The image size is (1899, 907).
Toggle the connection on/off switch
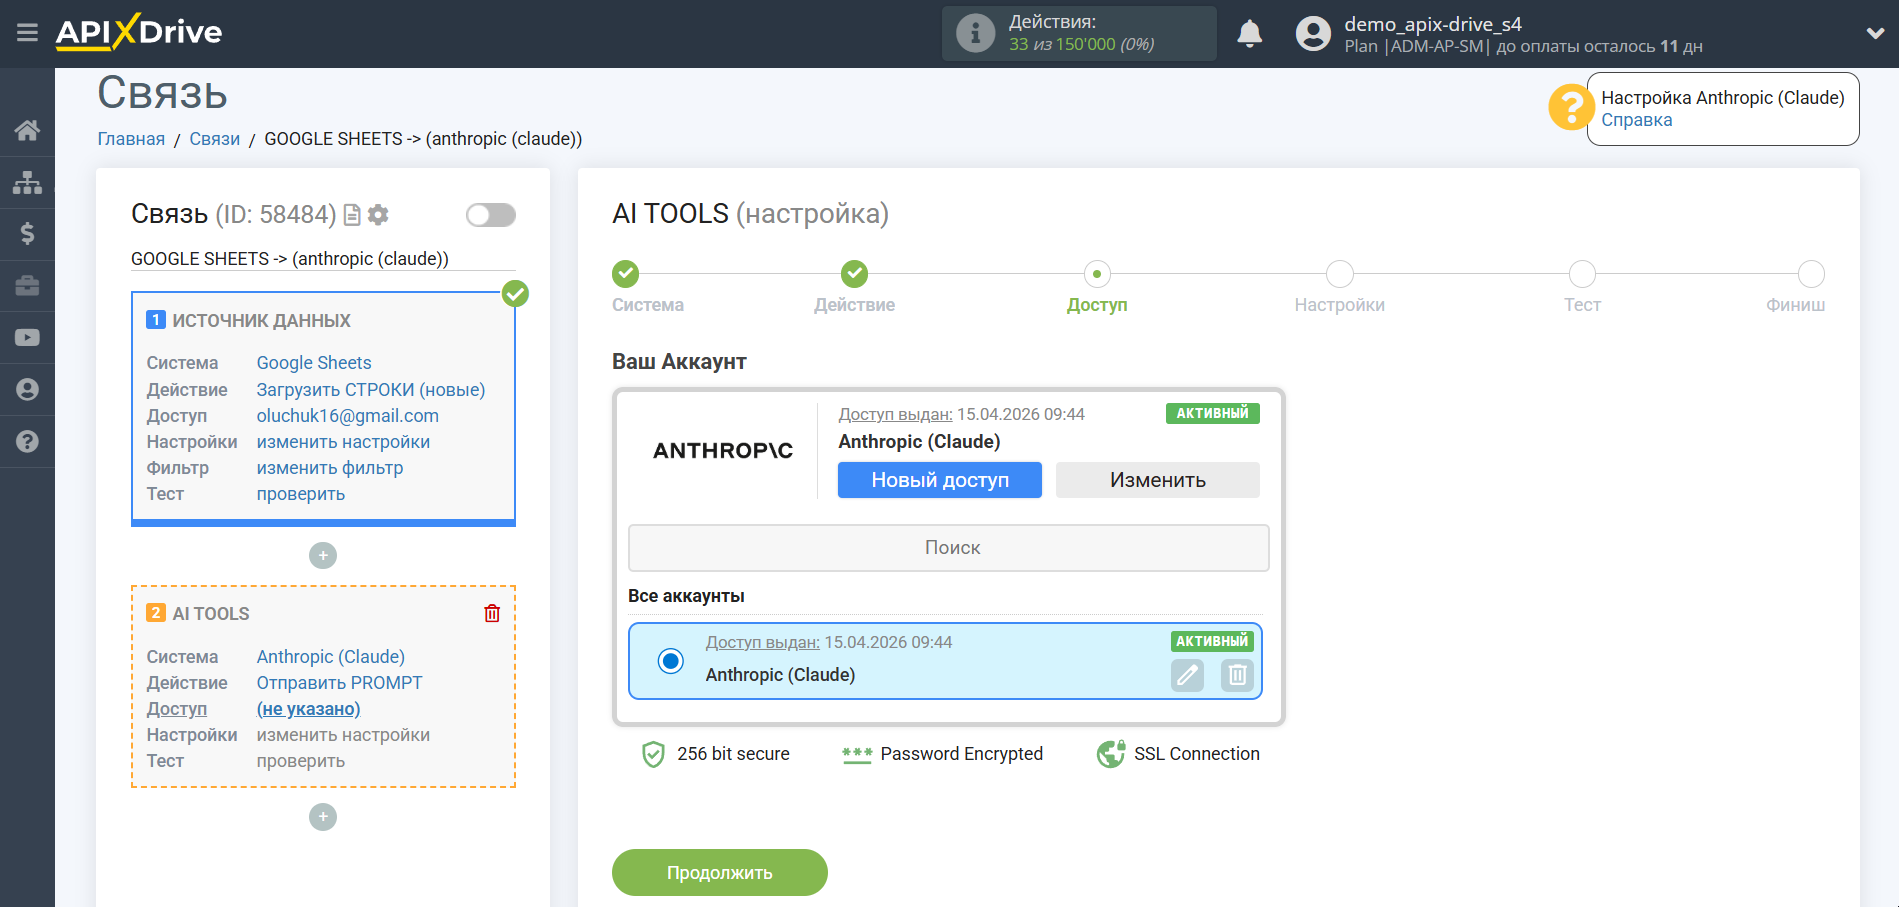(490, 215)
